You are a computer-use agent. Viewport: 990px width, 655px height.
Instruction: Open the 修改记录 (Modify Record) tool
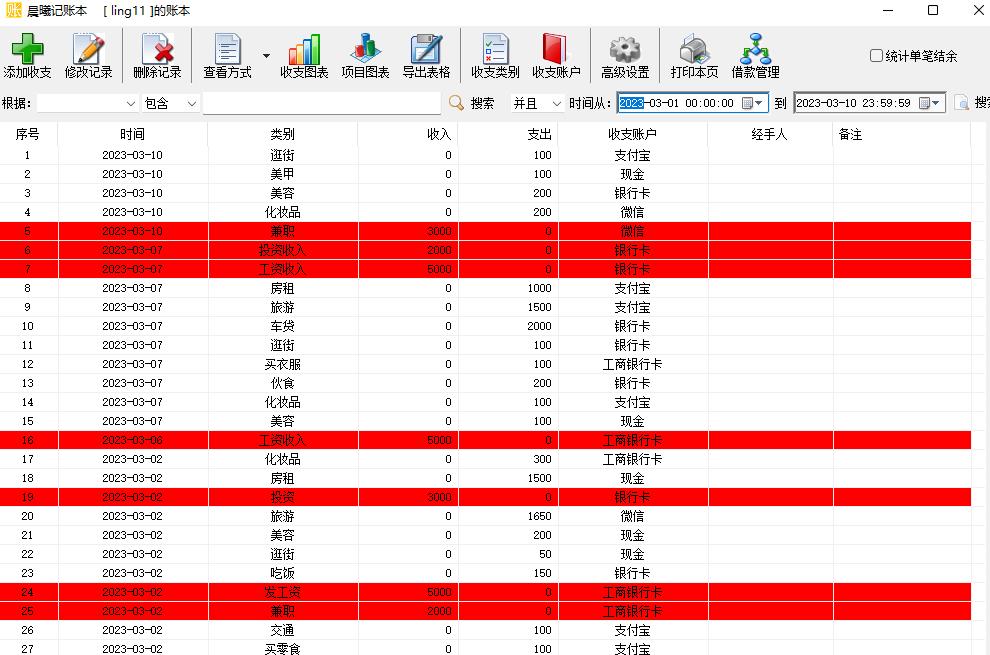click(x=90, y=55)
